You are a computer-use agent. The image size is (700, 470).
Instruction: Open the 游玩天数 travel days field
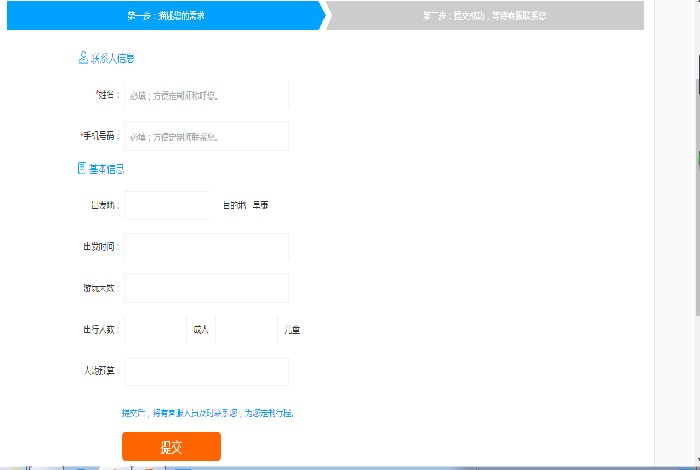pyautogui.click(x=206, y=288)
